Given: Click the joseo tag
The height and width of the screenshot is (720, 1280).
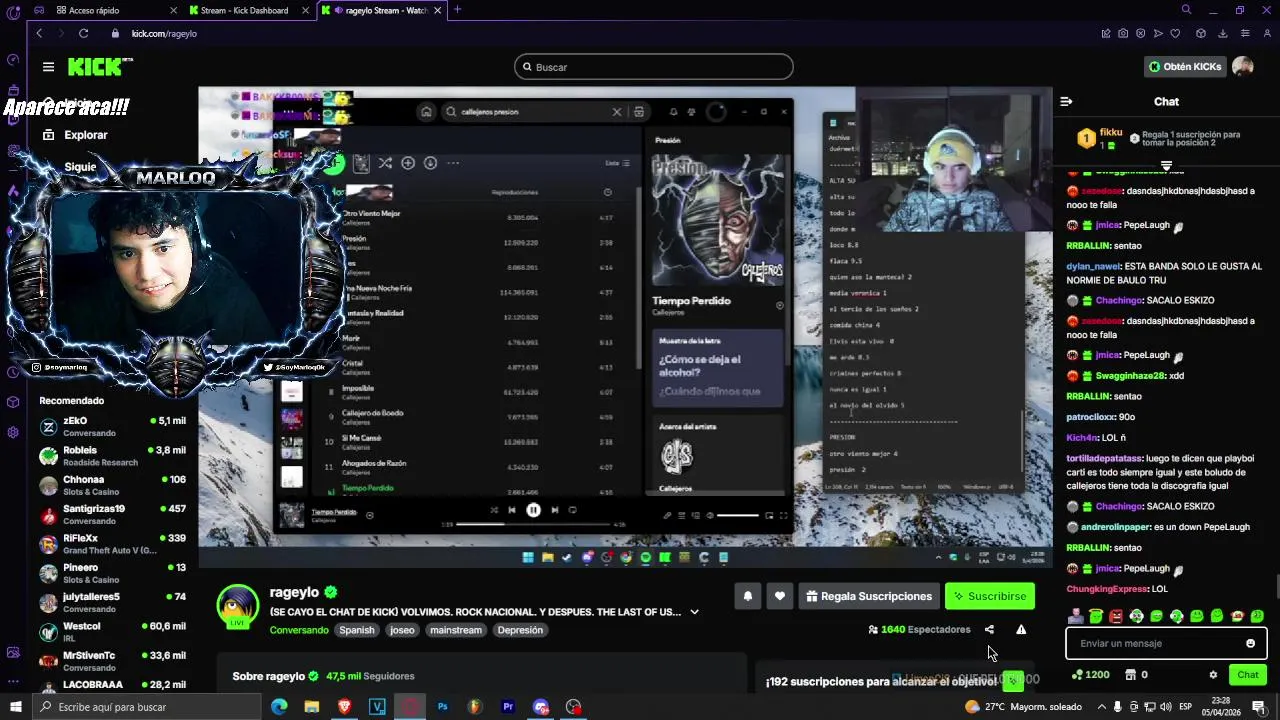Looking at the screenshot, I should 402,630.
